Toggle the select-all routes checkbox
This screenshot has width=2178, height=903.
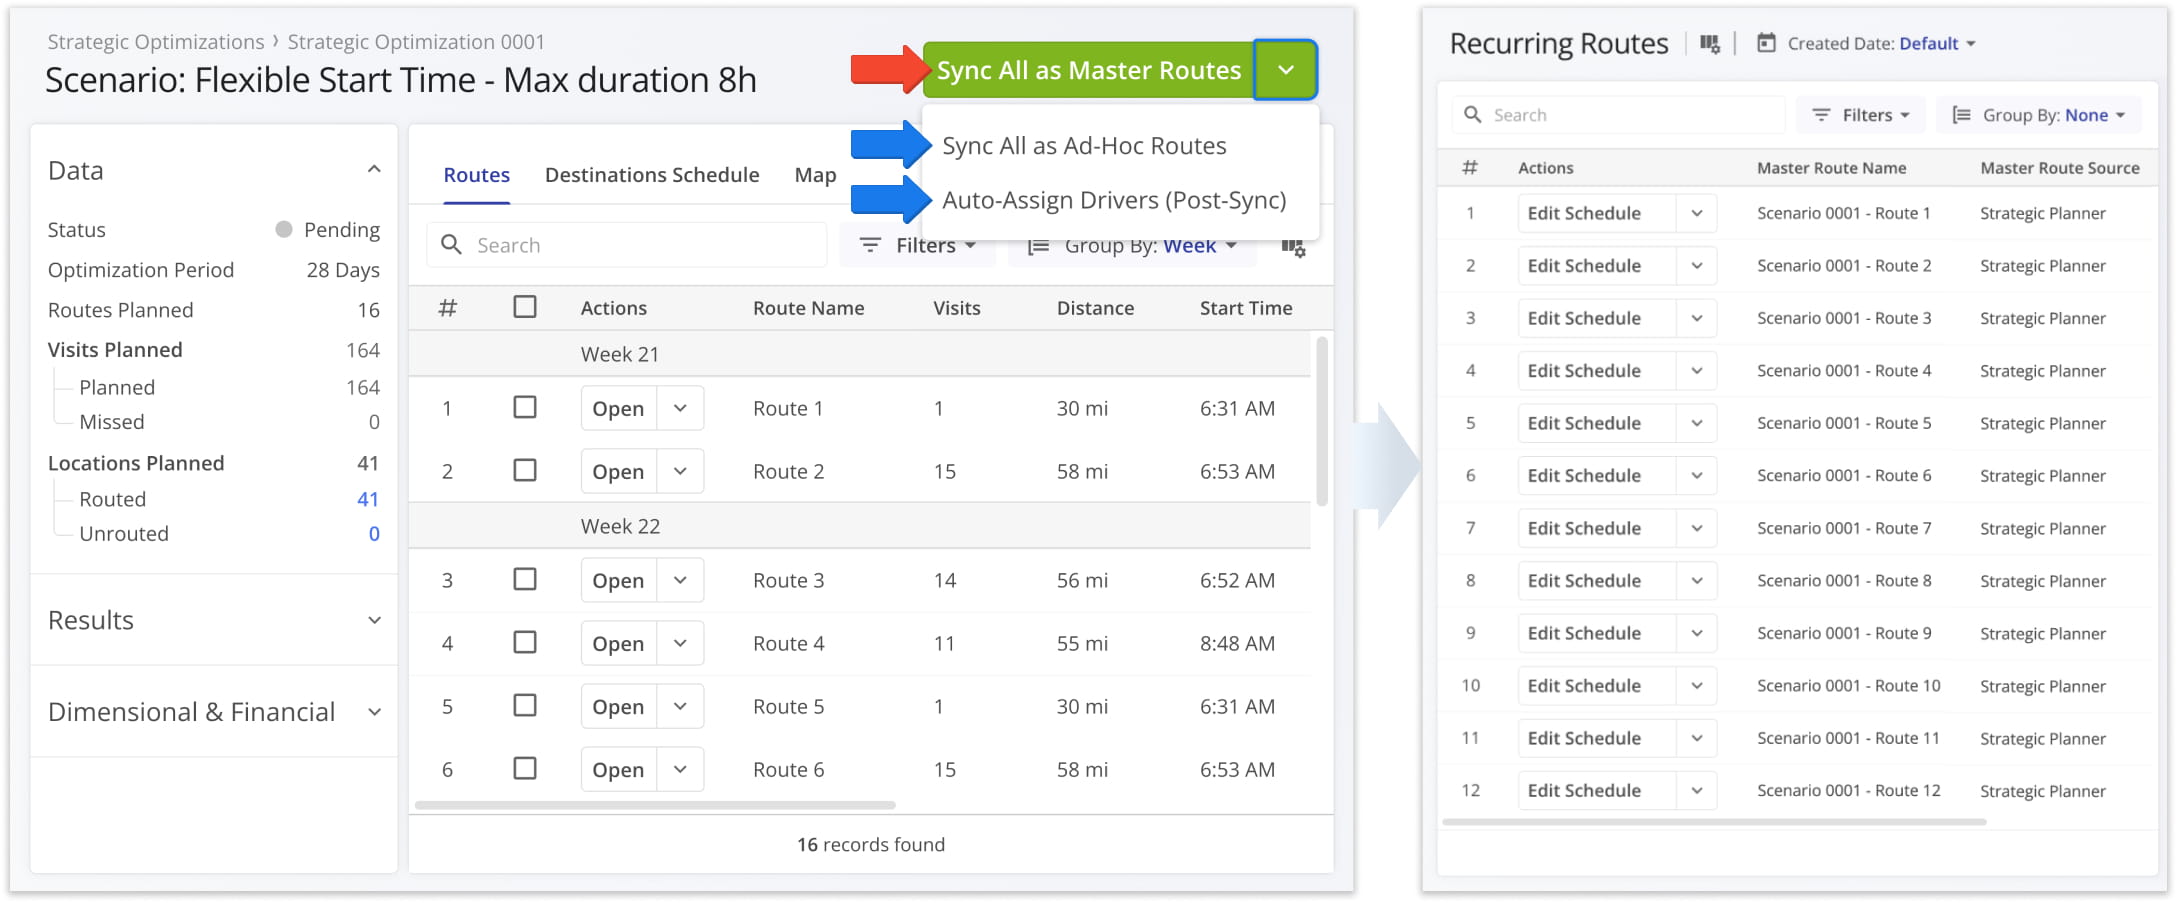point(524,307)
